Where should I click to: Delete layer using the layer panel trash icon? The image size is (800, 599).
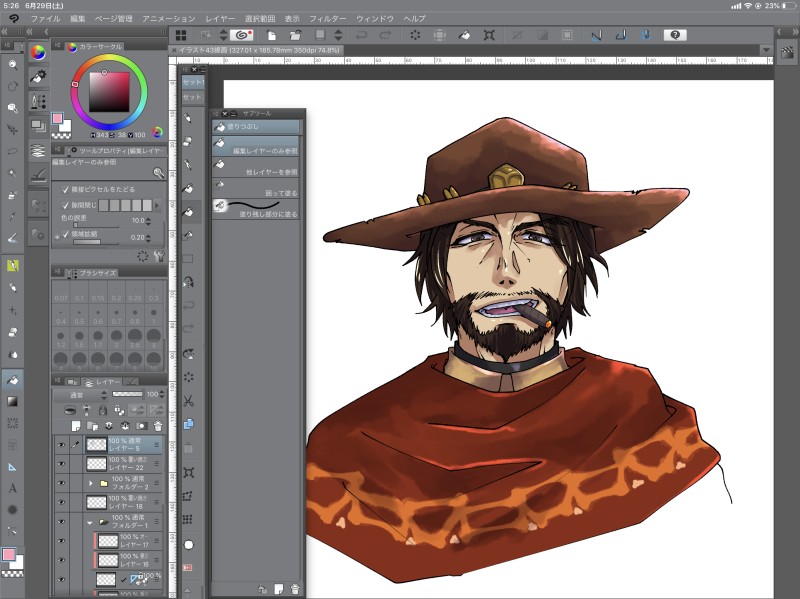click(157, 425)
